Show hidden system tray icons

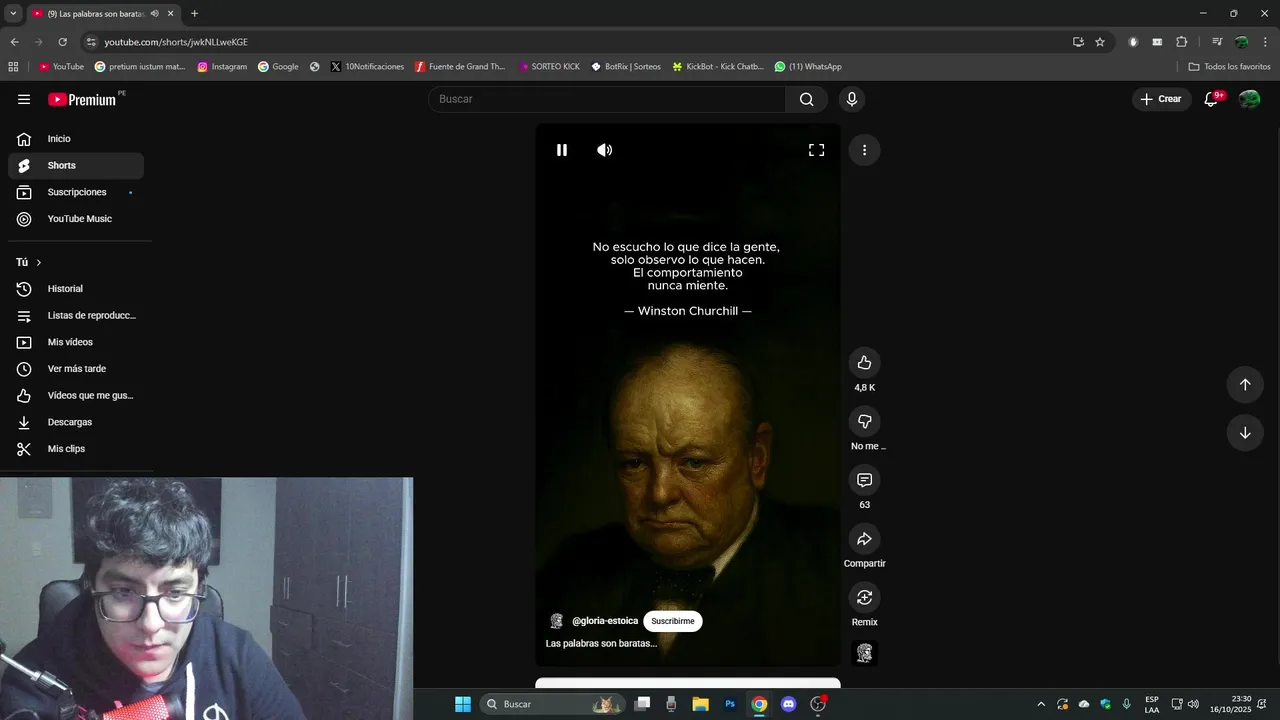tap(1041, 704)
